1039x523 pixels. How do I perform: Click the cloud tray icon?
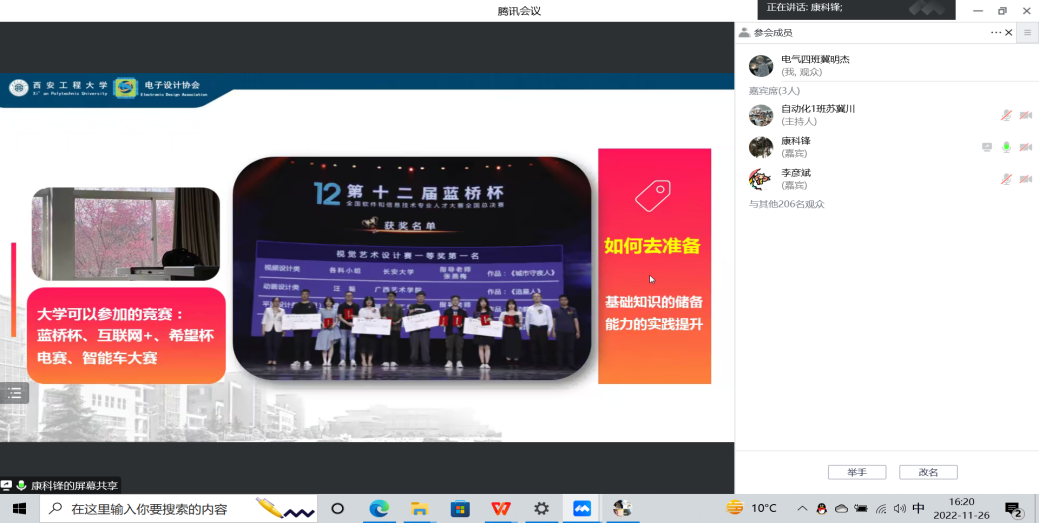pyautogui.click(x=841, y=508)
